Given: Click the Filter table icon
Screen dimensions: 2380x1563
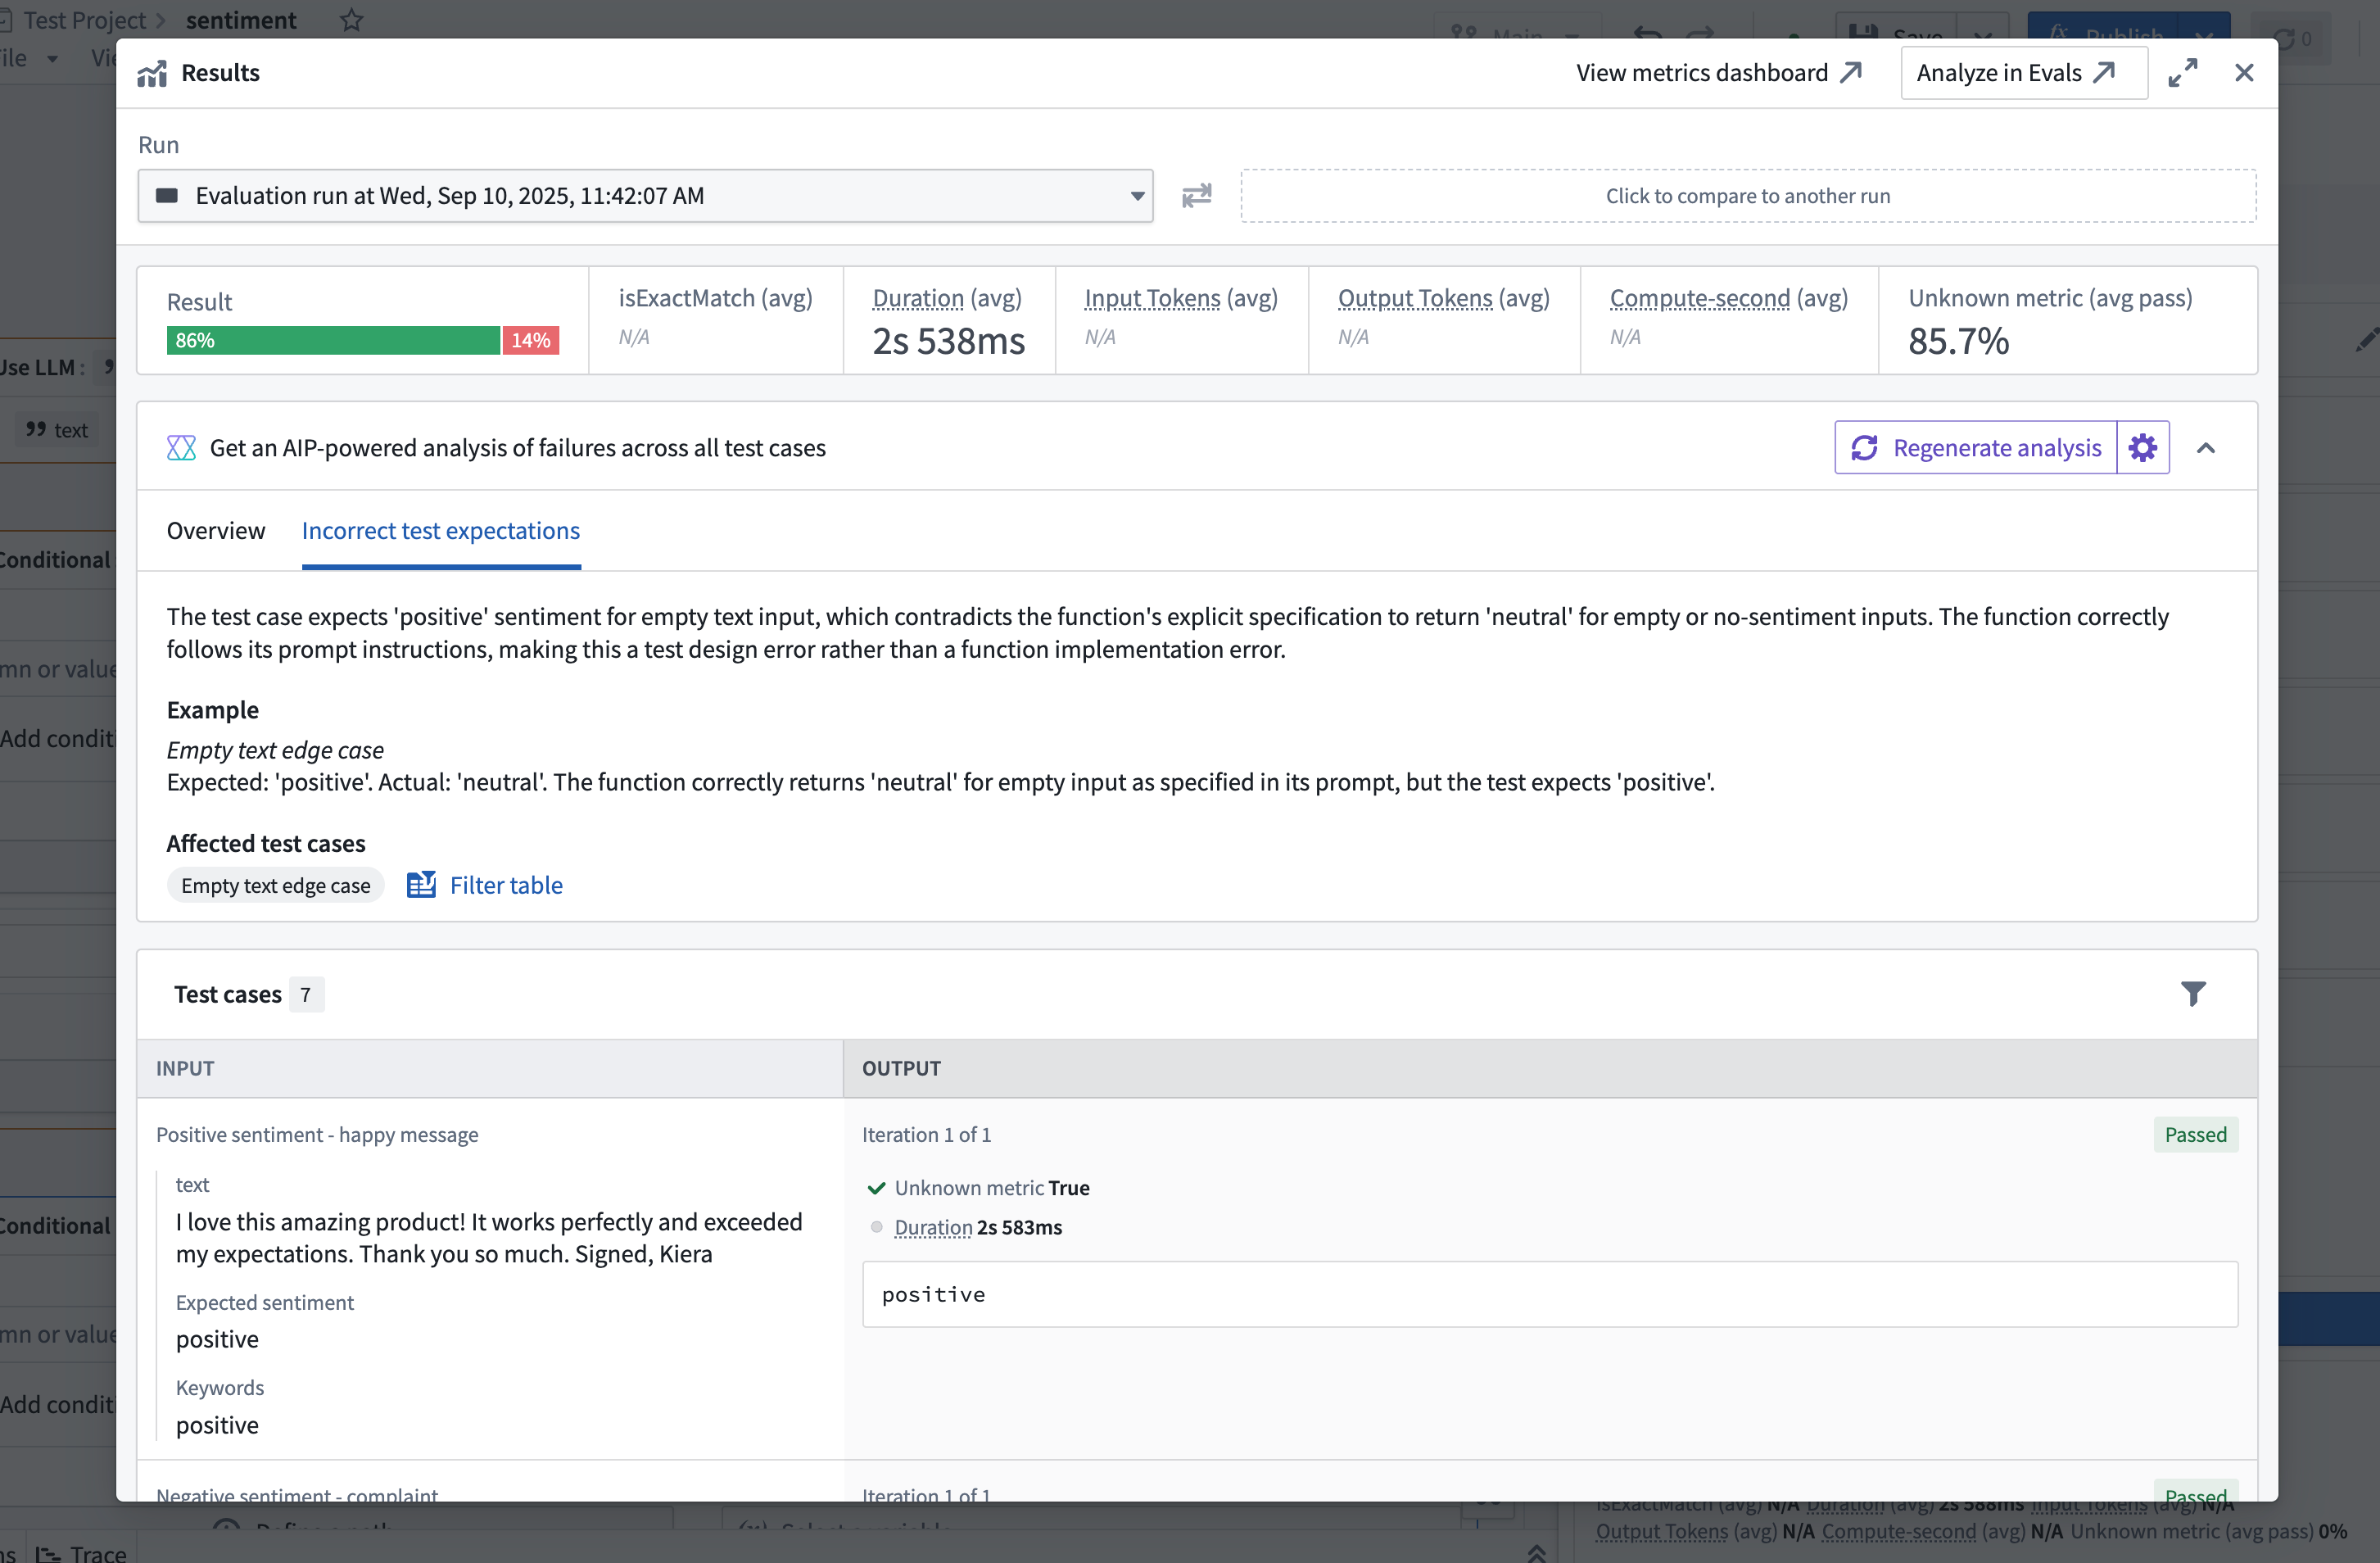Looking at the screenshot, I should click(x=422, y=884).
